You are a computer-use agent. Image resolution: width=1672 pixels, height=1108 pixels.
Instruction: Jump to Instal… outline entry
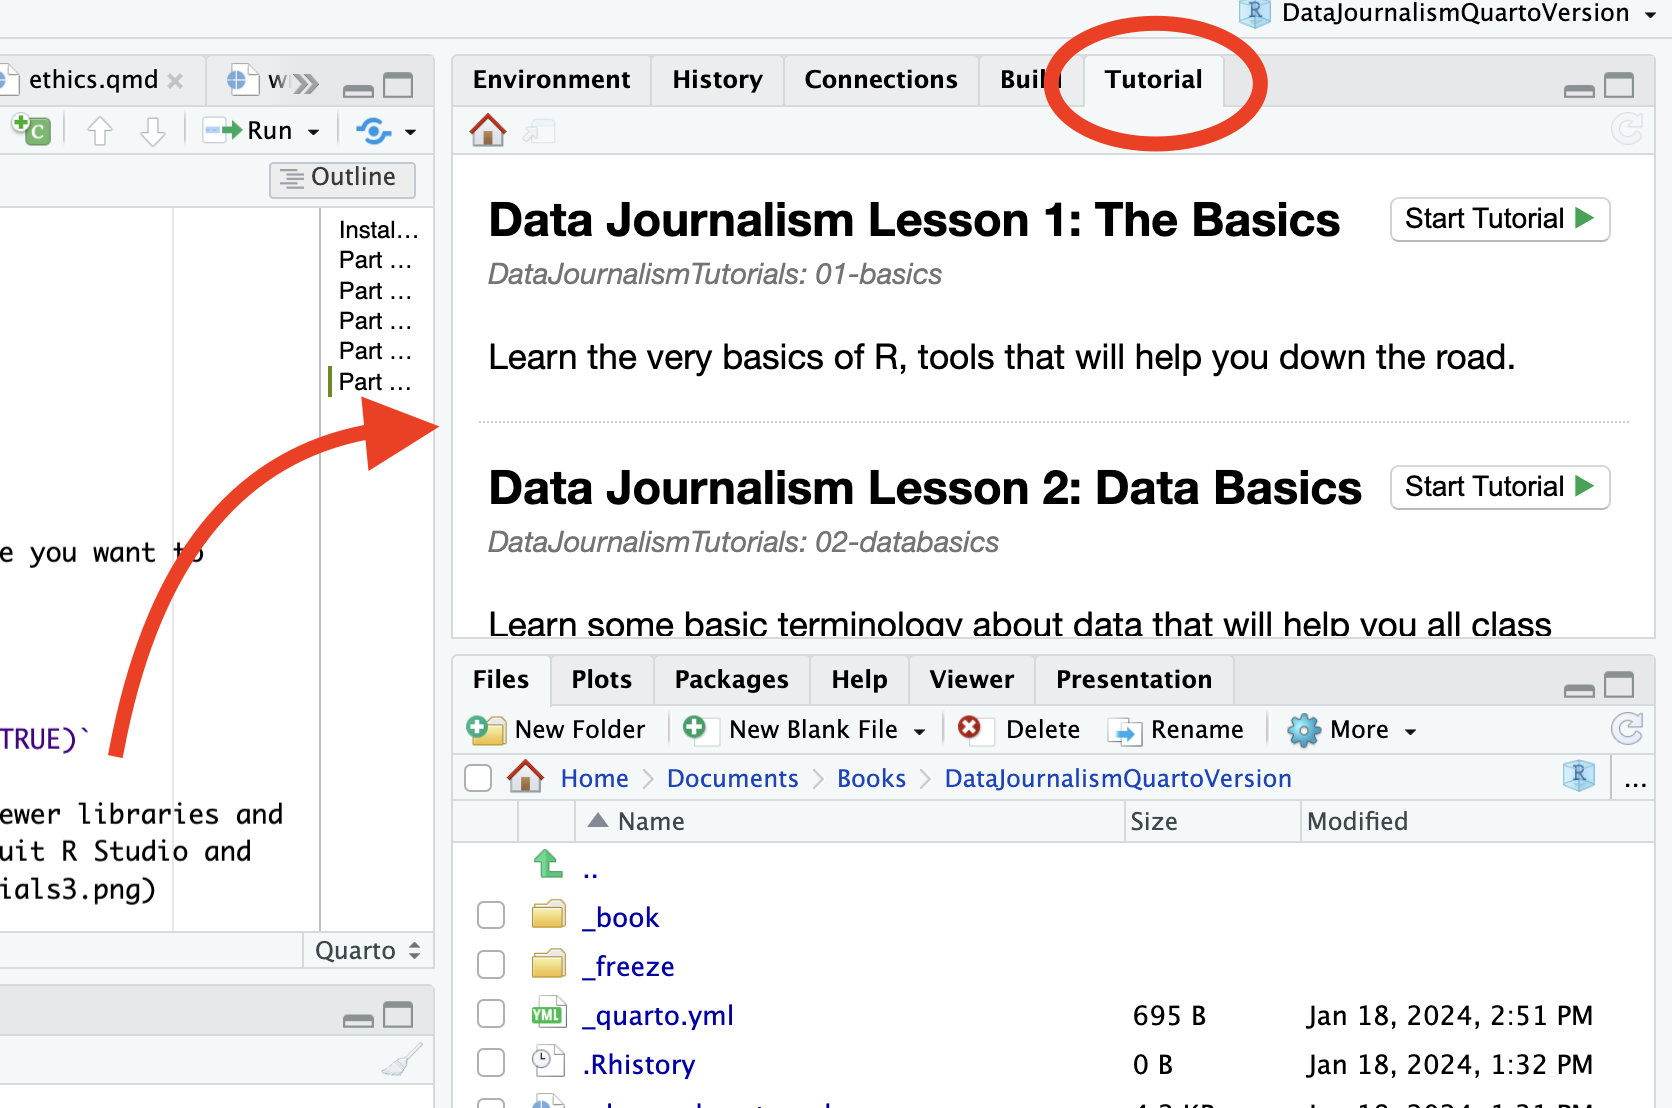coord(377,231)
